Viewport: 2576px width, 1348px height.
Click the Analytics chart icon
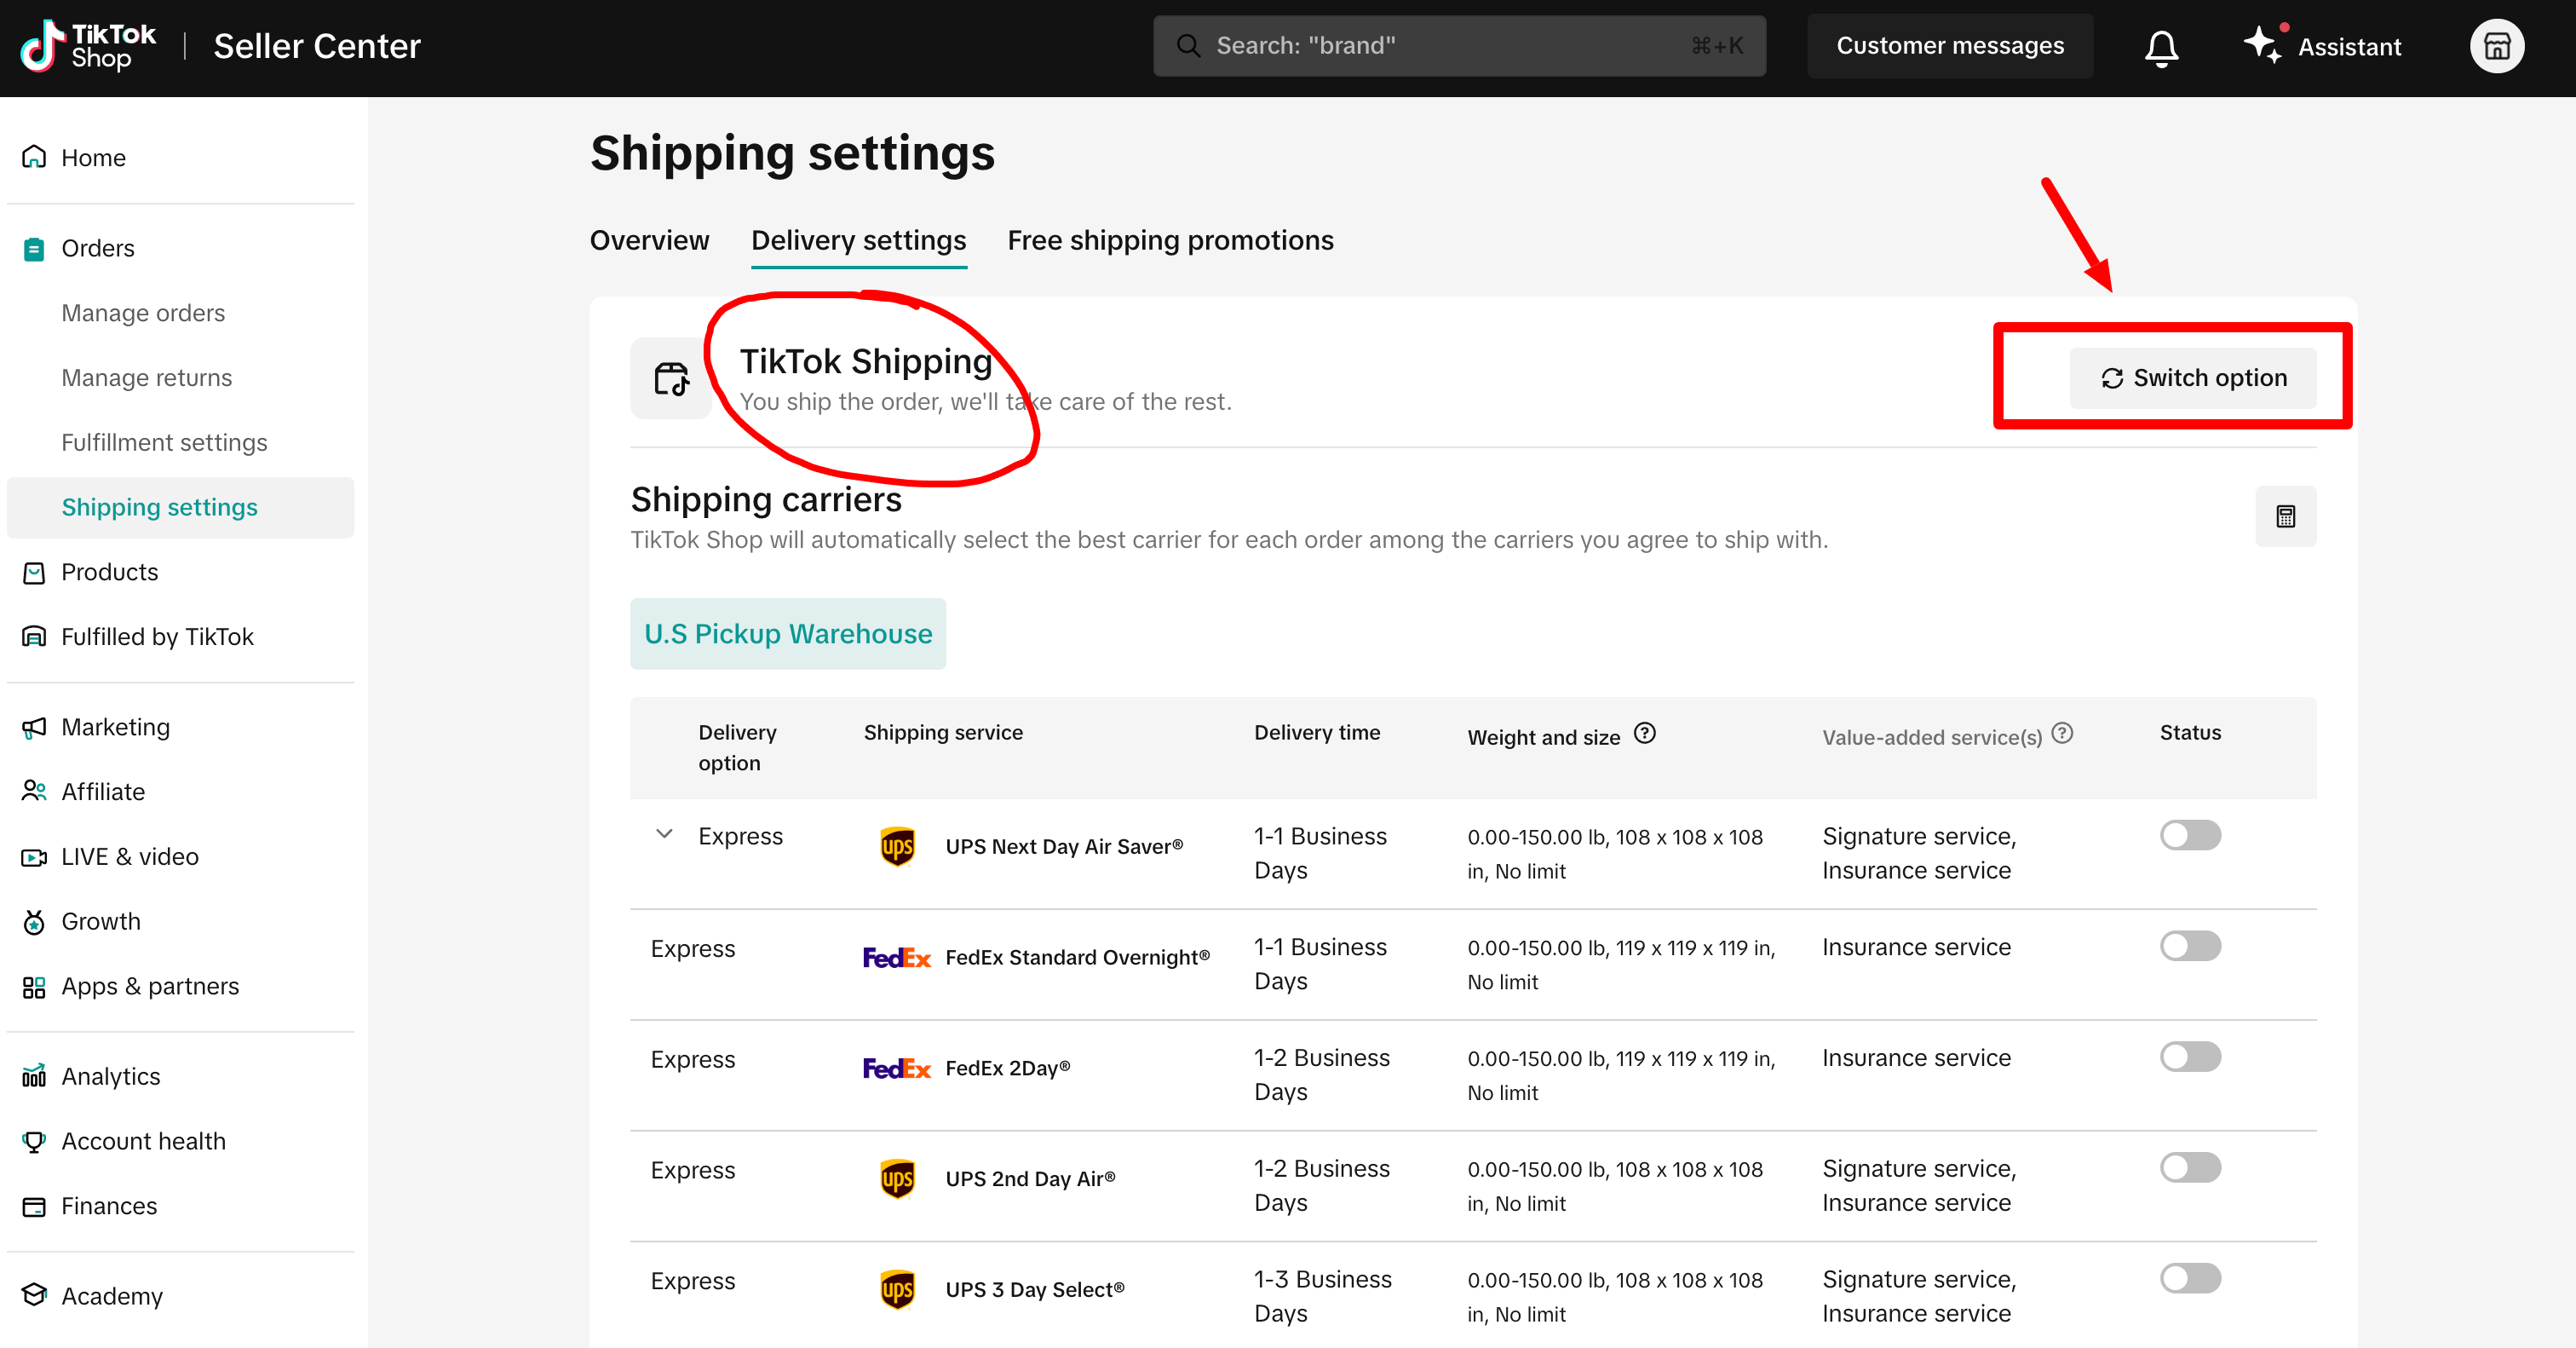[x=34, y=1076]
